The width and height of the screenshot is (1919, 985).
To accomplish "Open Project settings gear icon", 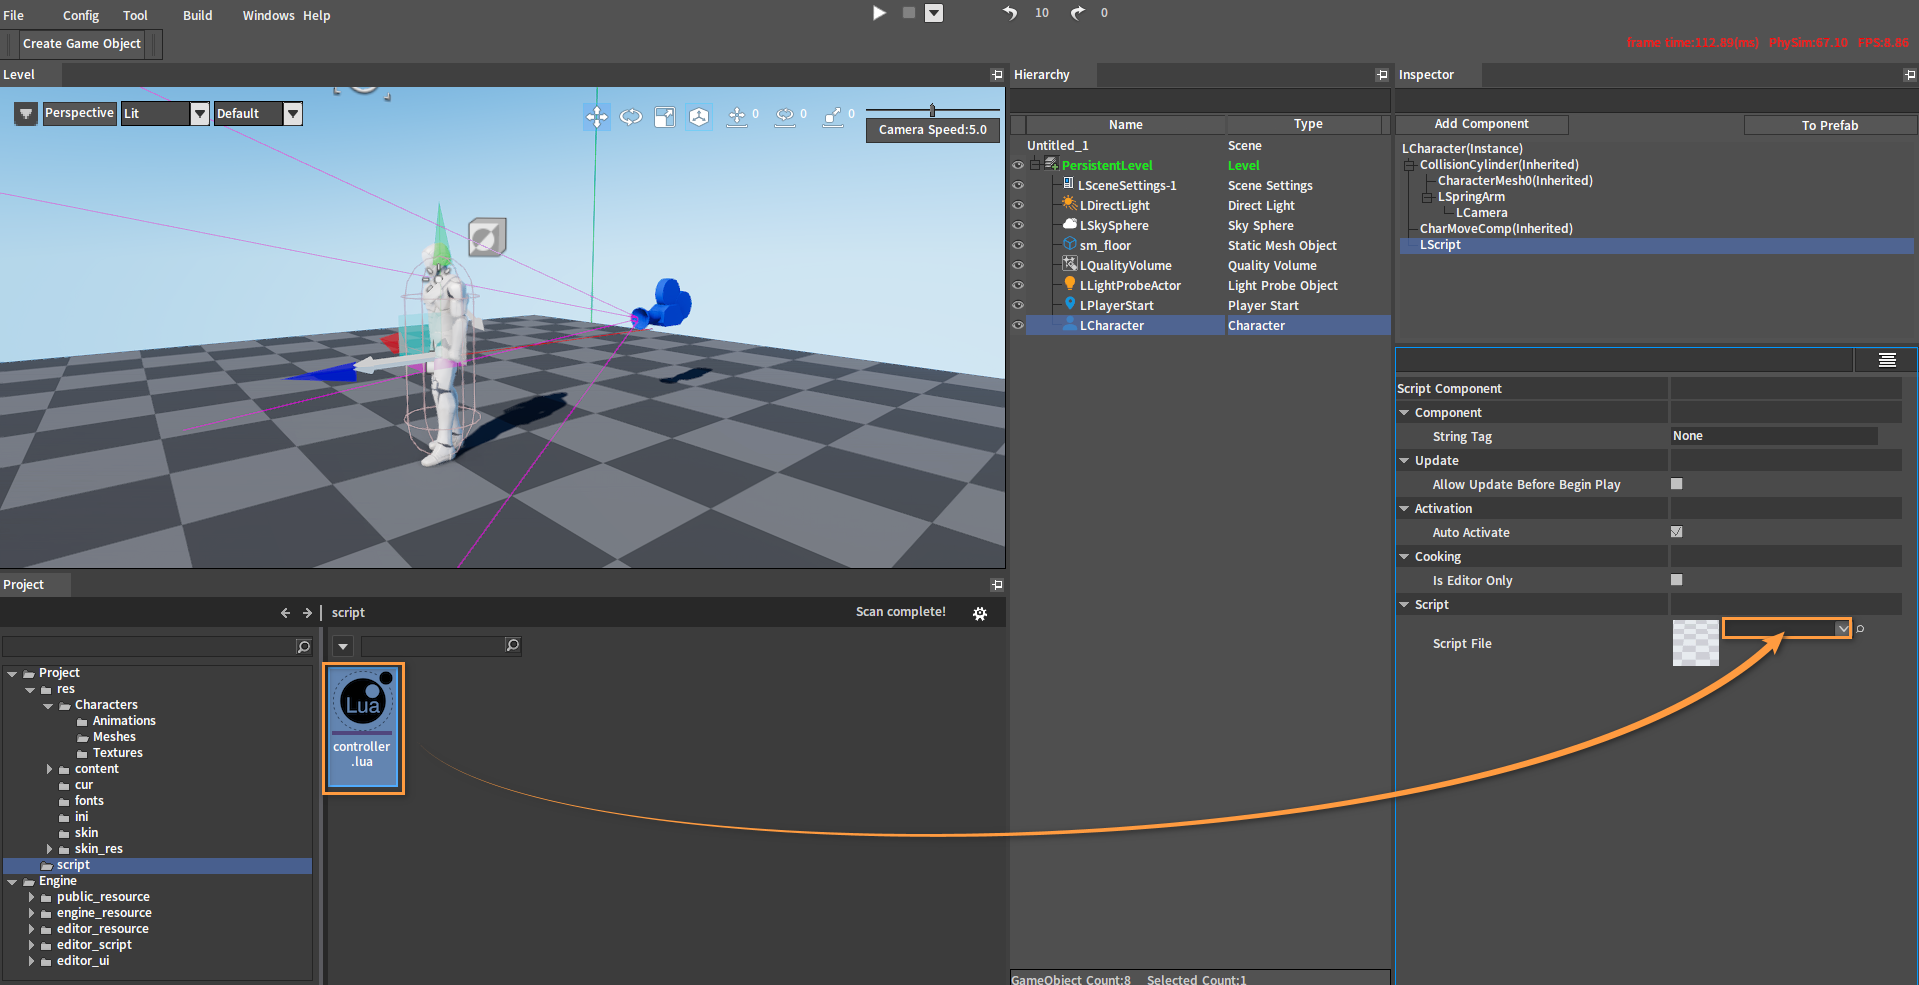I will pyautogui.click(x=980, y=614).
